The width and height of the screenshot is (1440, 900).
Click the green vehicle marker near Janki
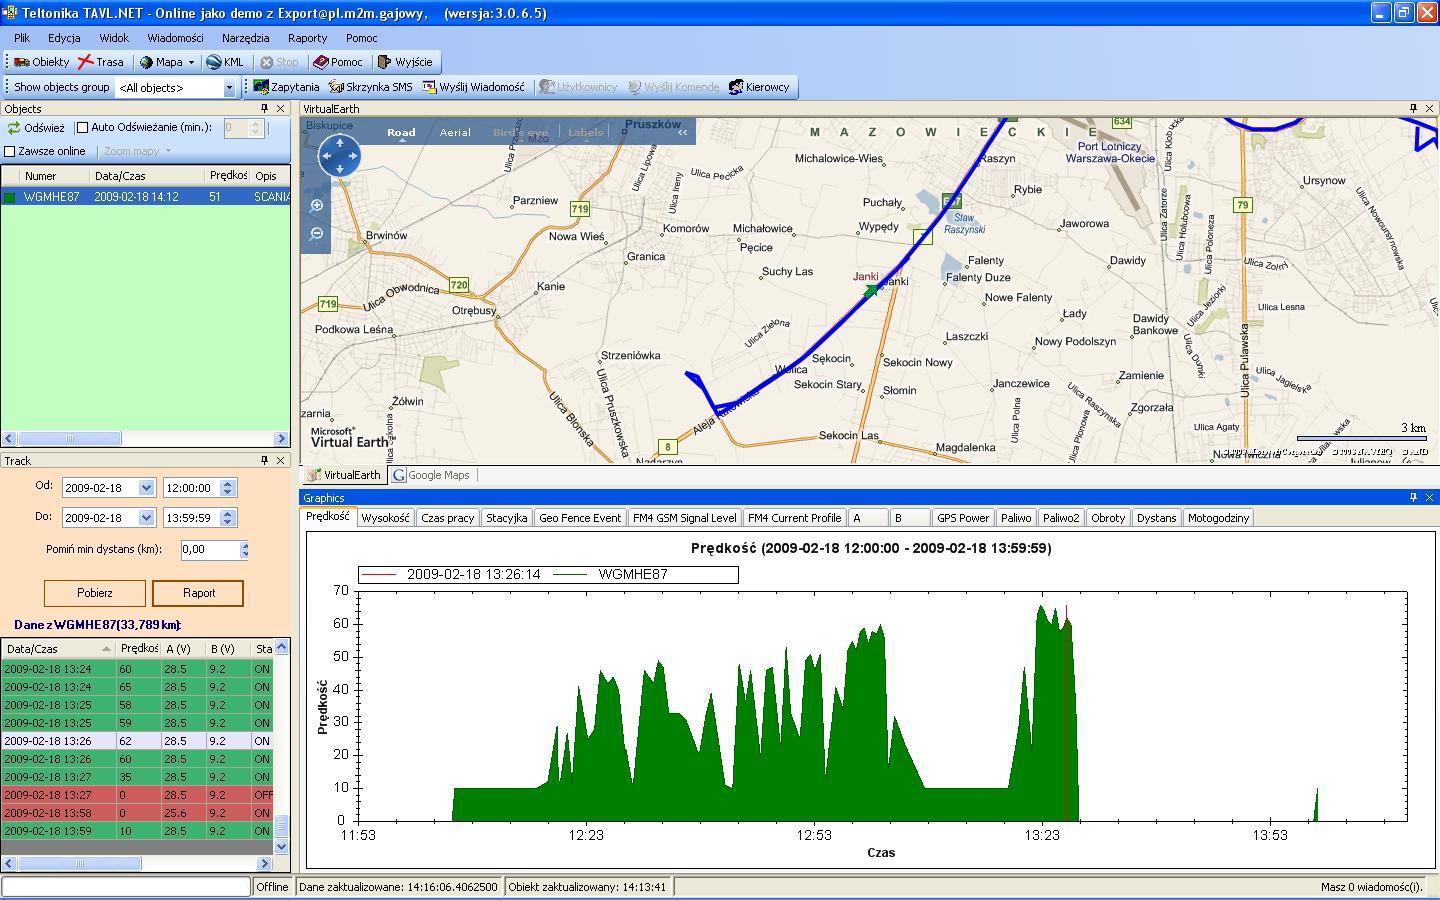click(871, 290)
